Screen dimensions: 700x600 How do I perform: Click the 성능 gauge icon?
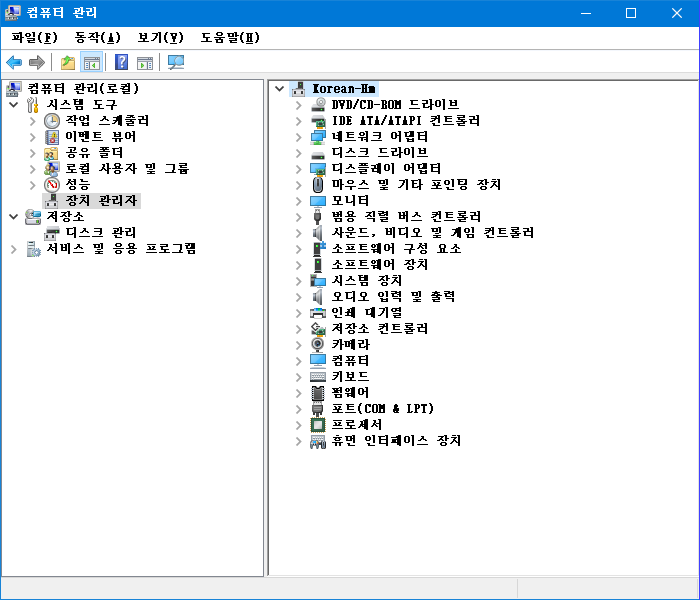[x=52, y=185]
